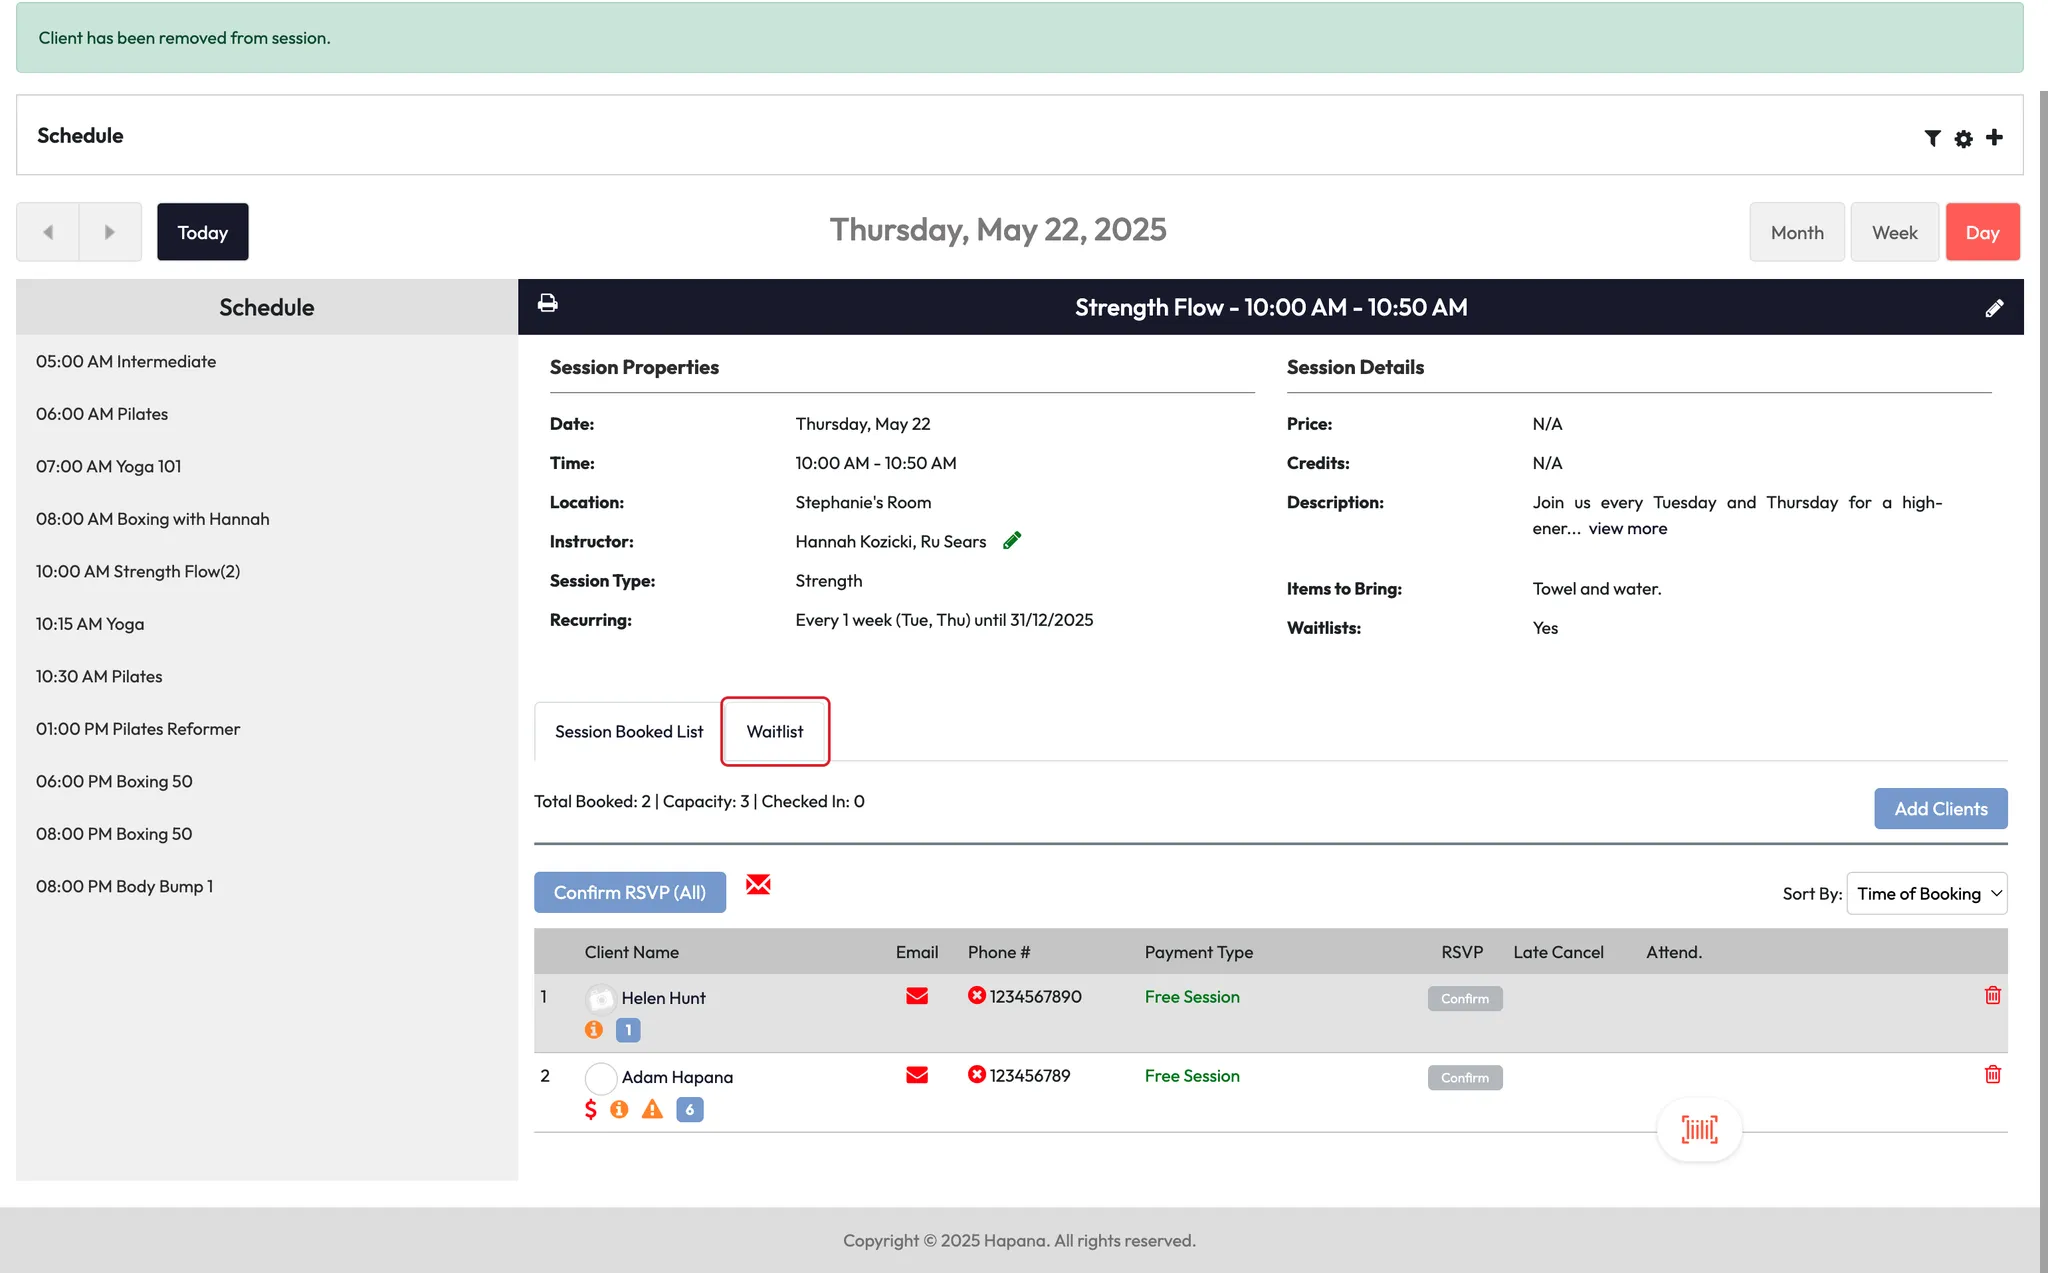Click the Add Clients button
This screenshot has width=2048, height=1273.
click(x=1940, y=809)
